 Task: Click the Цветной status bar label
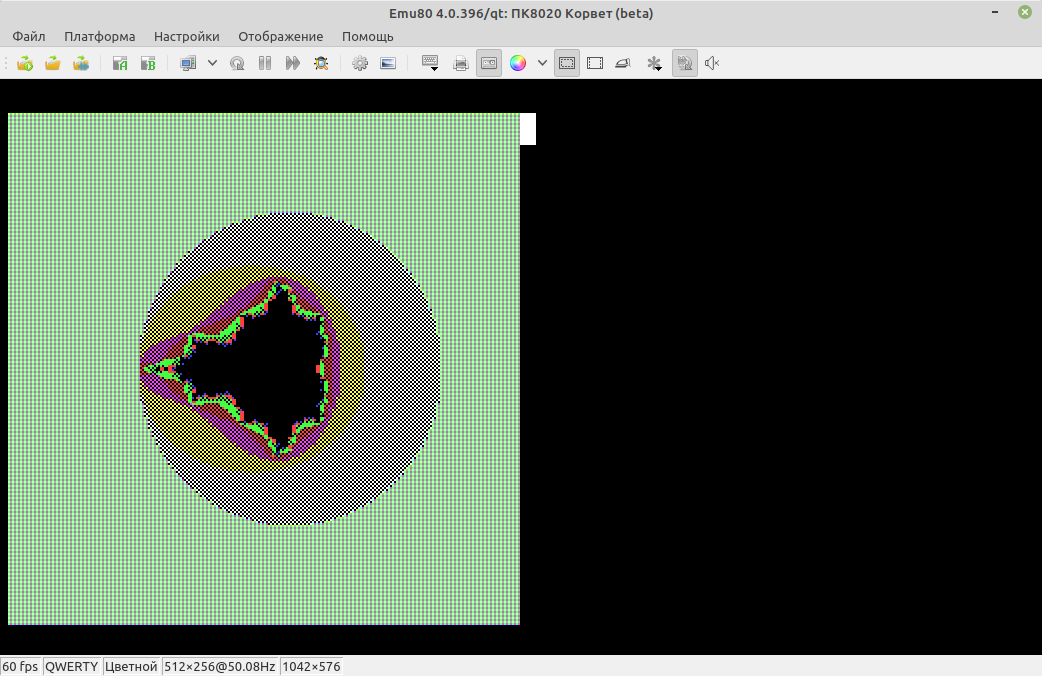coord(131,667)
